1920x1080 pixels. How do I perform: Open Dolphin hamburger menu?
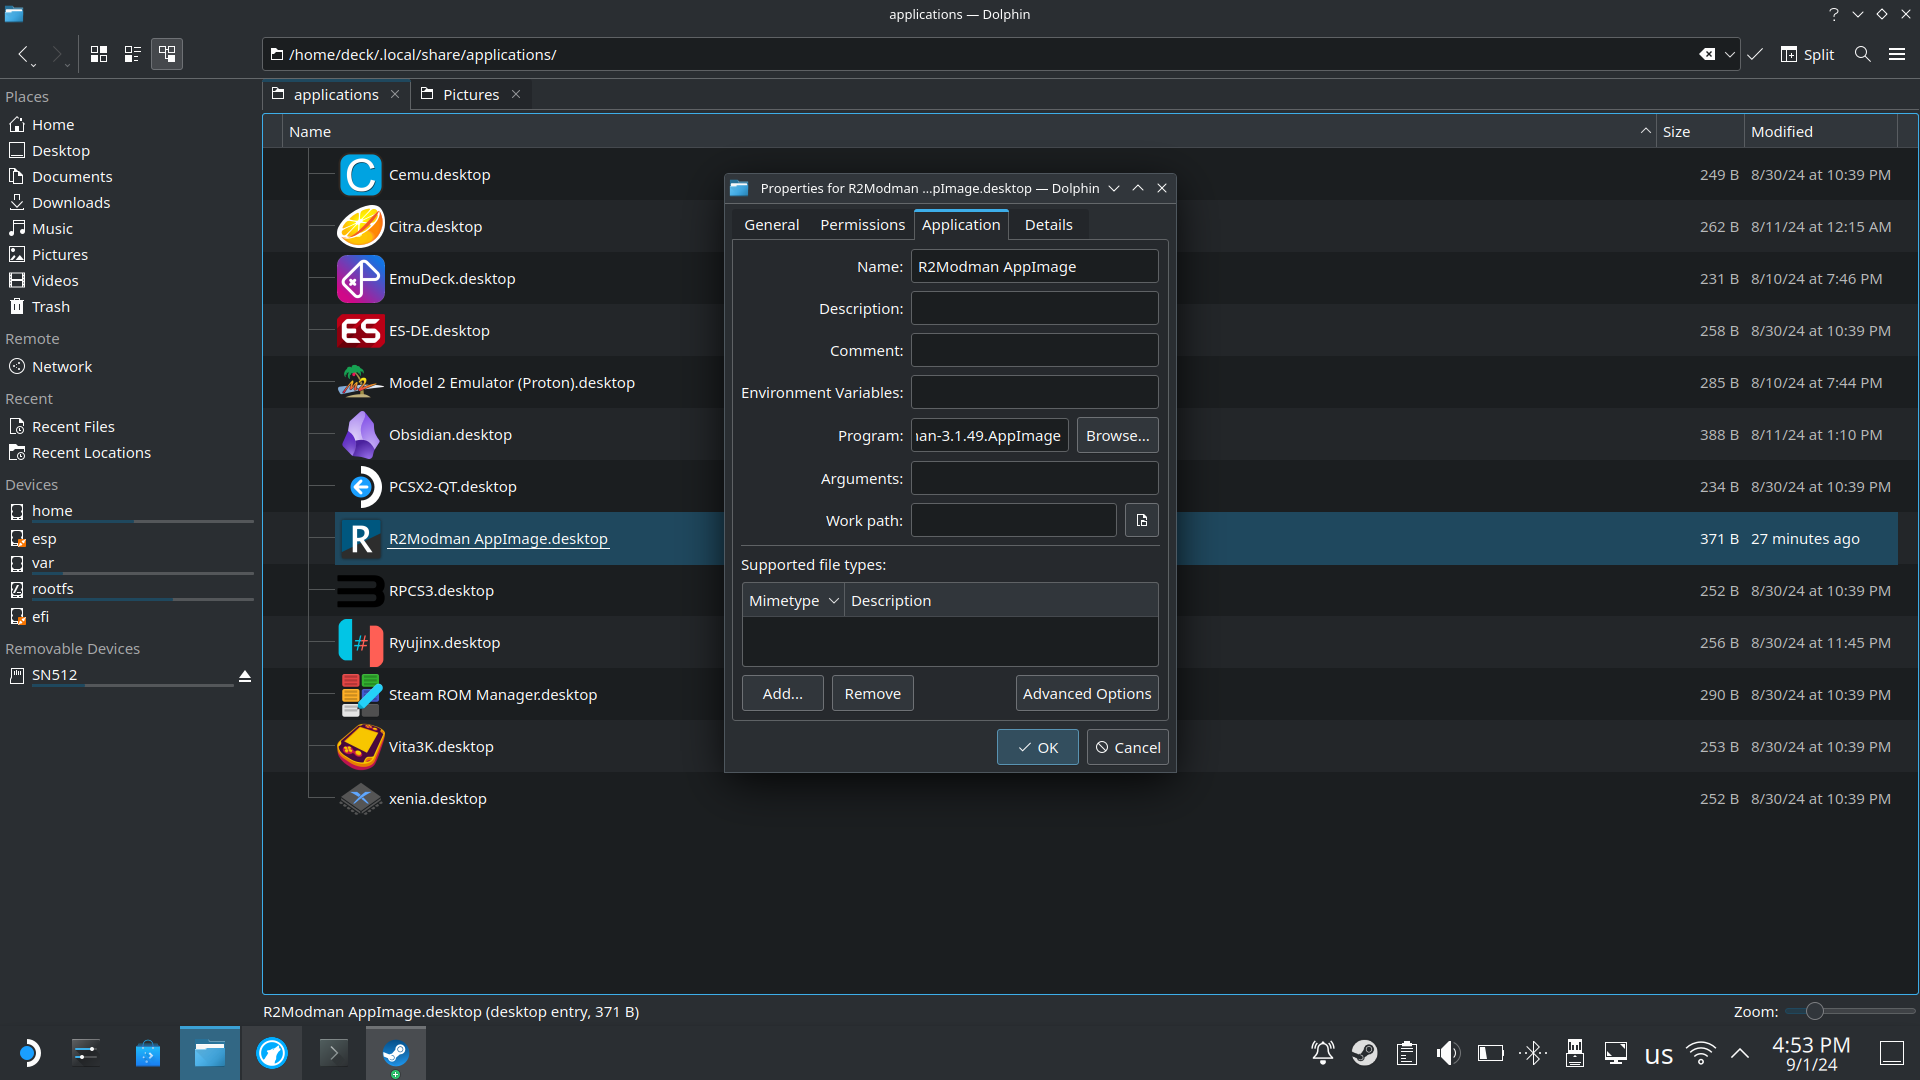1897,54
